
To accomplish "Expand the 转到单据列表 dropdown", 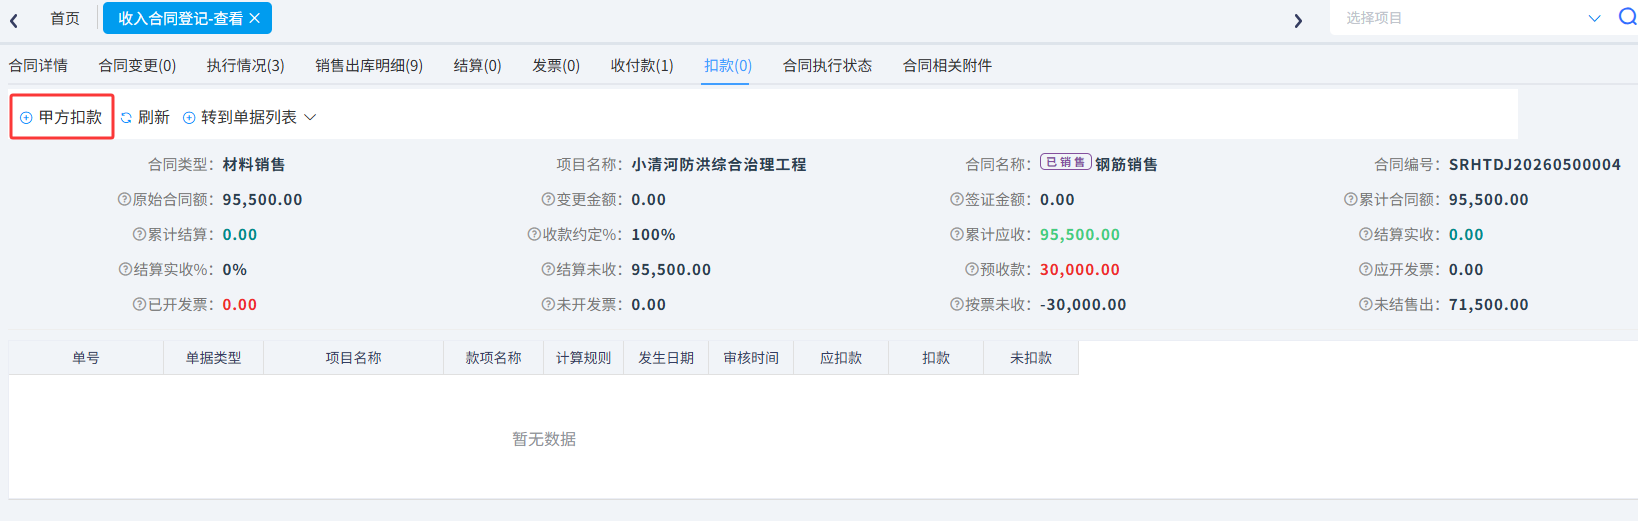I will point(249,117).
